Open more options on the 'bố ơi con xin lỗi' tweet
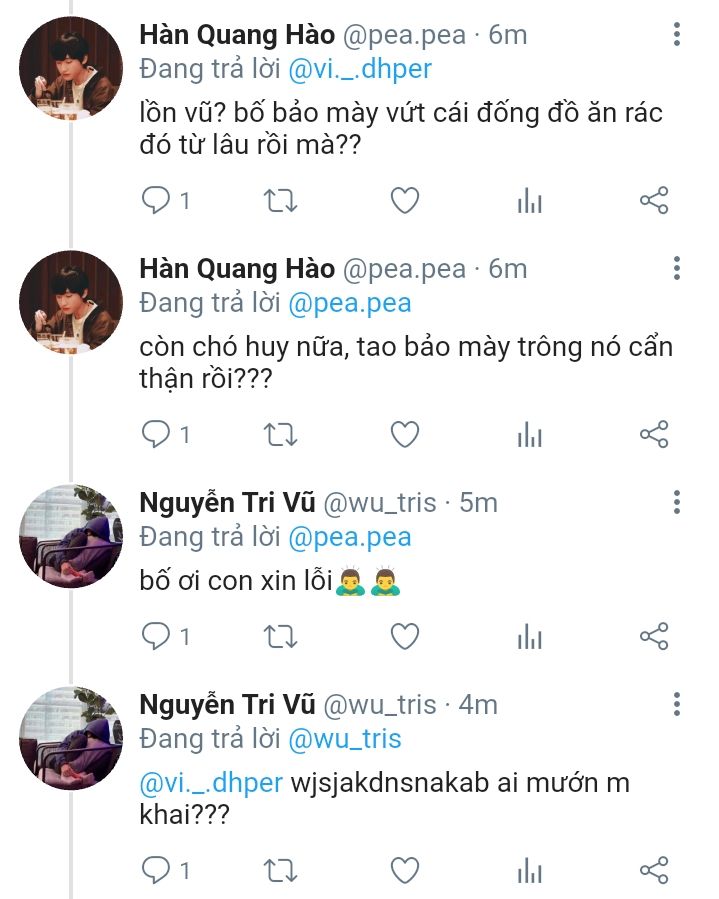The image size is (719, 899). pyautogui.click(x=677, y=502)
